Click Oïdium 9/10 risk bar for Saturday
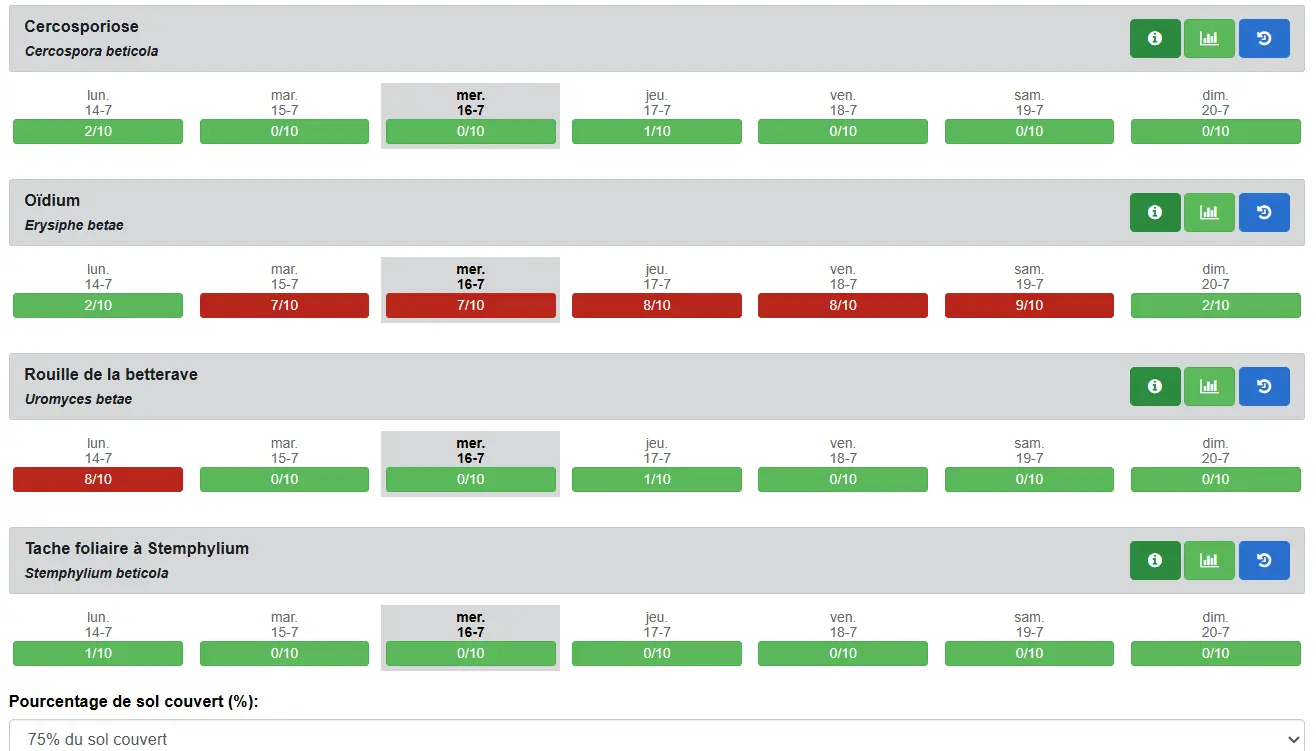The height and width of the screenshot is (751, 1316). click(x=1029, y=306)
